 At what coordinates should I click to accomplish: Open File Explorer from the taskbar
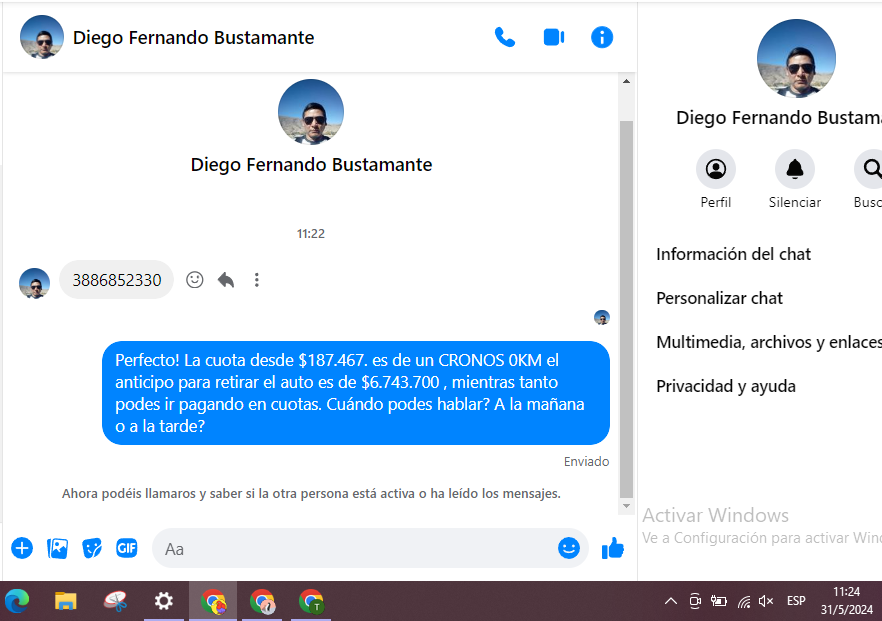point(66,601)
